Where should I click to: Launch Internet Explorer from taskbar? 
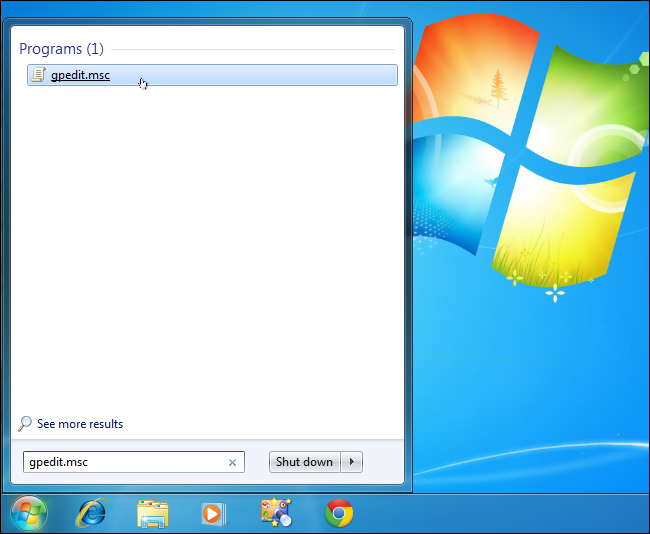coord(91,513)
